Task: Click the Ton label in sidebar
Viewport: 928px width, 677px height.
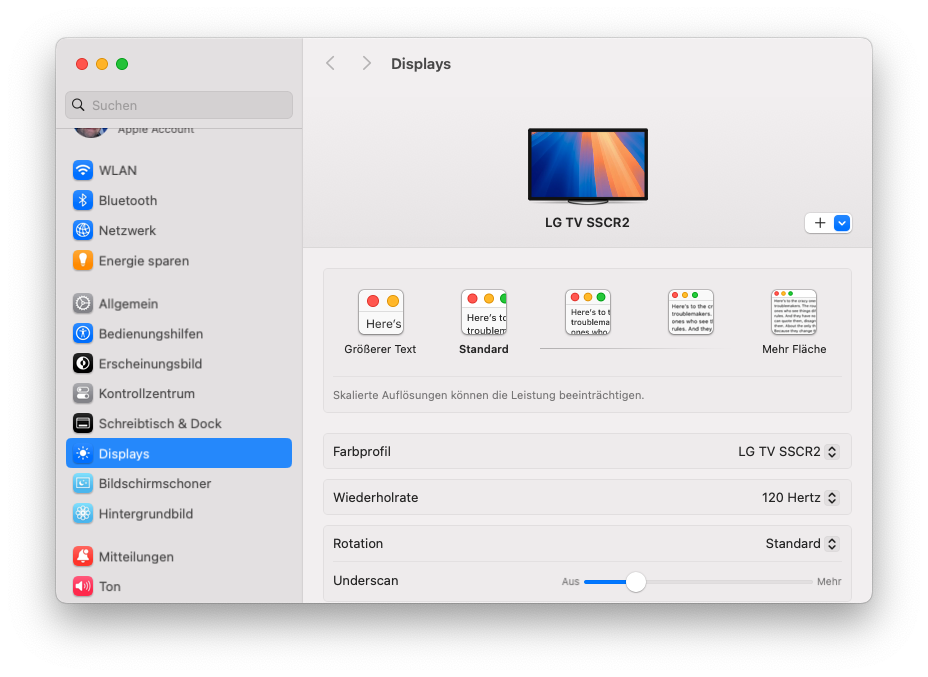Action: (x=109, y=586)
